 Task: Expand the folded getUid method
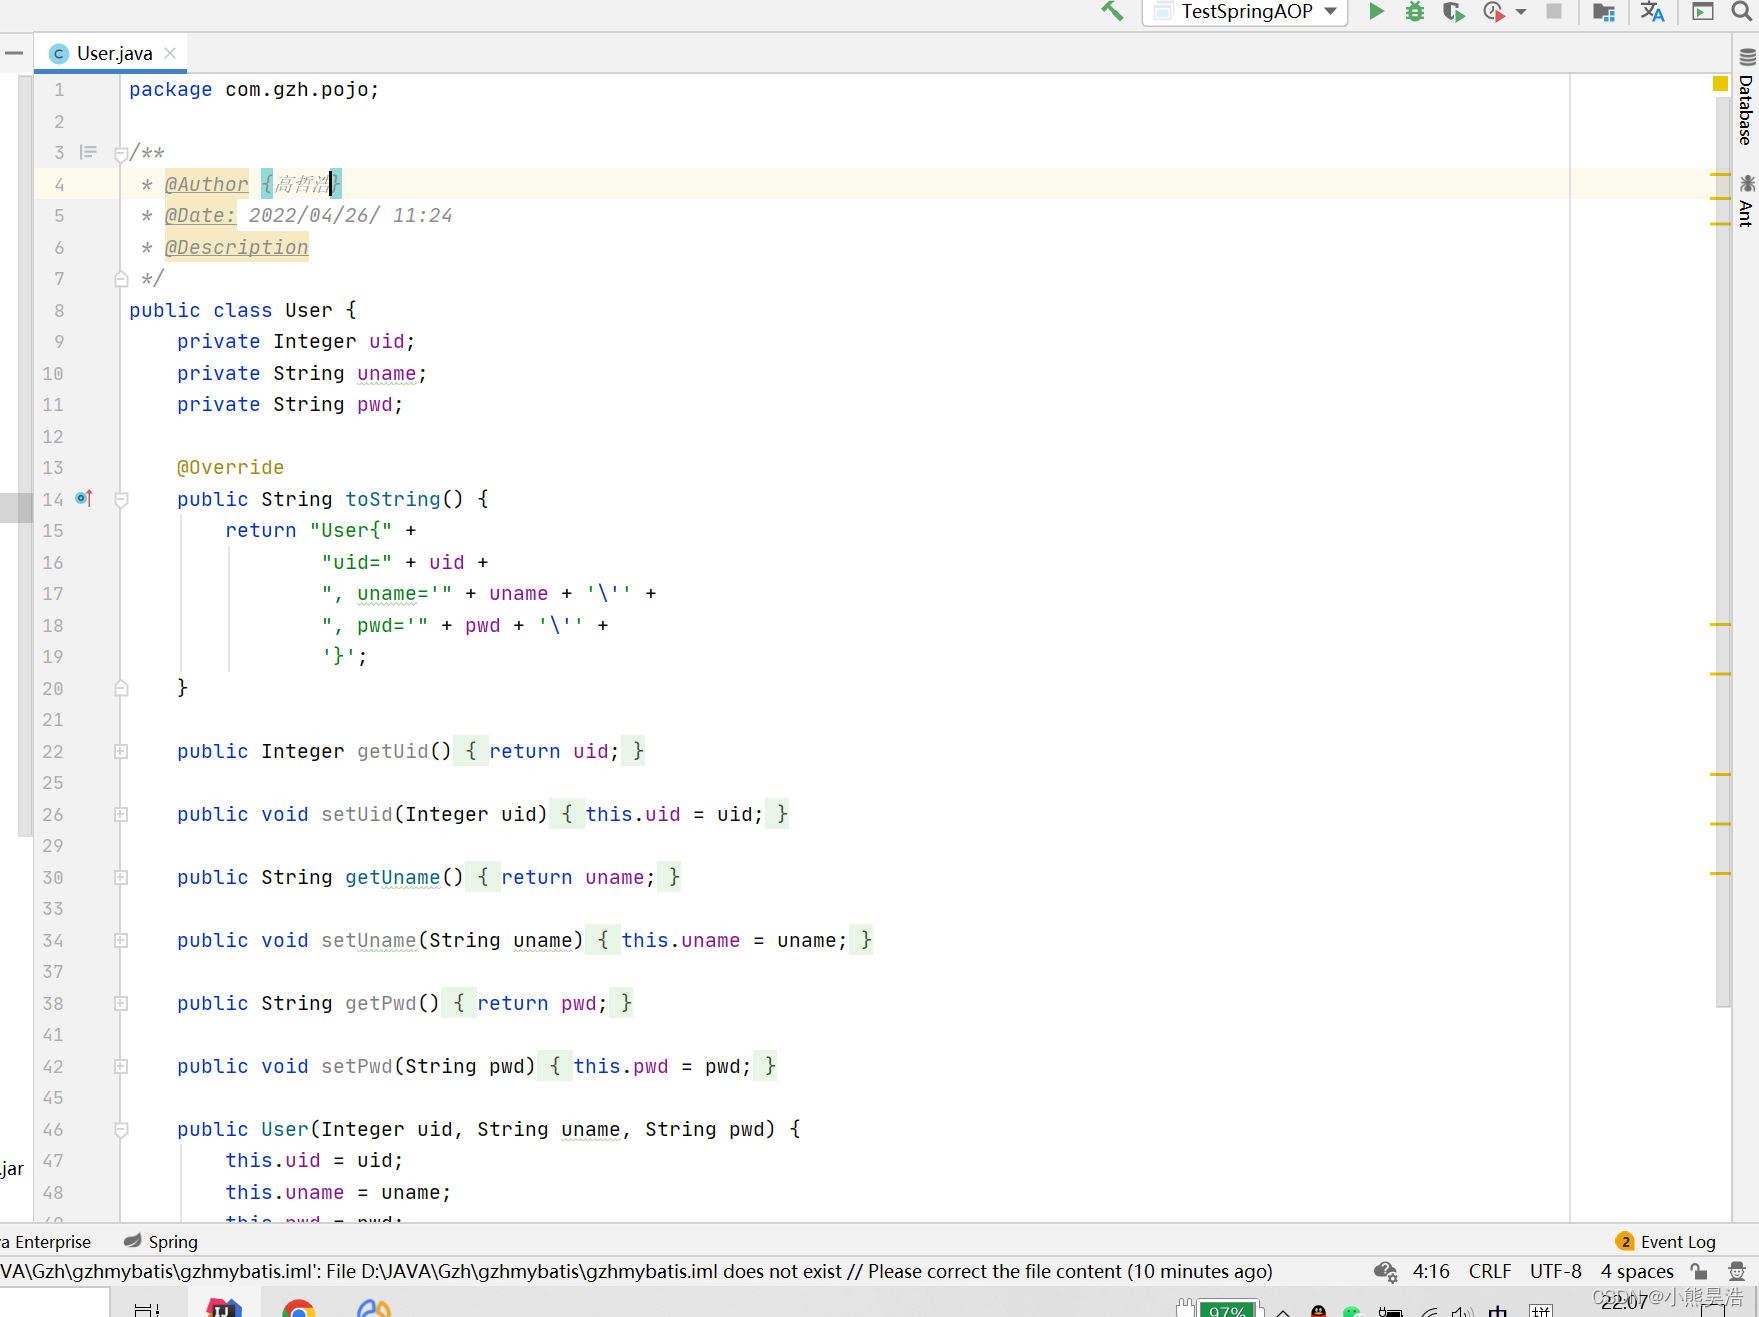click(x=121, y=751)
